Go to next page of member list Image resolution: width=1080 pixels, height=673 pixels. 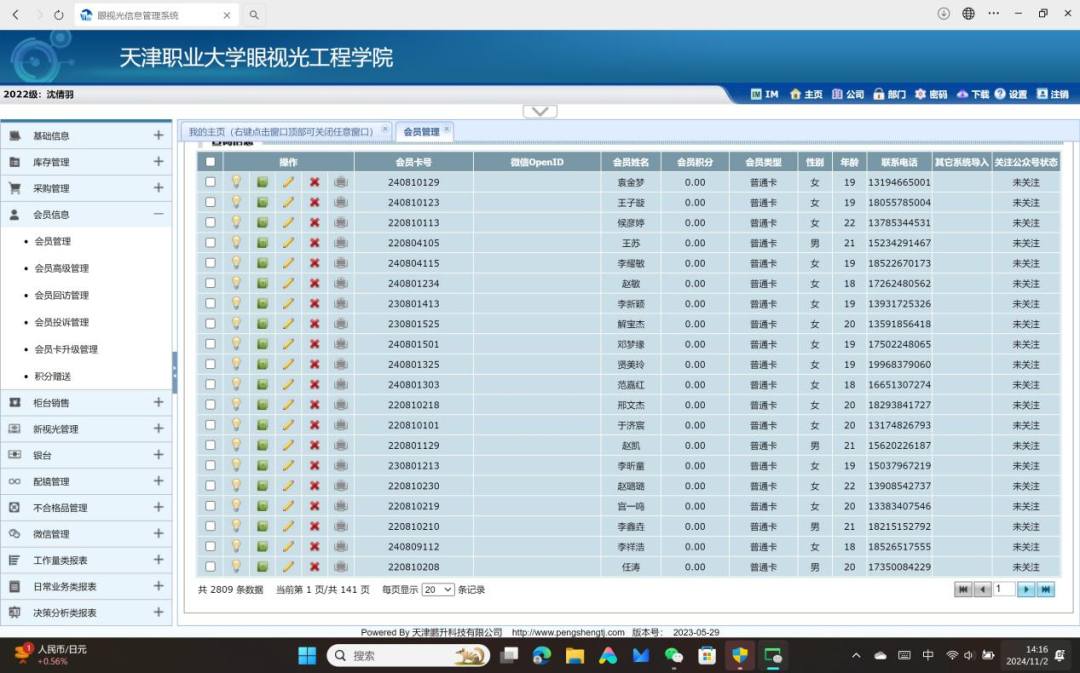pyautogui.click(x=1026, y=589)
